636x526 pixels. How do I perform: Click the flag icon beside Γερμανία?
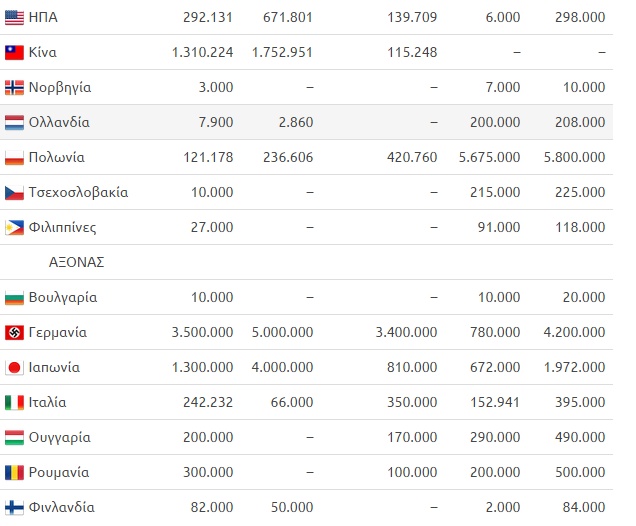point(14,332)
